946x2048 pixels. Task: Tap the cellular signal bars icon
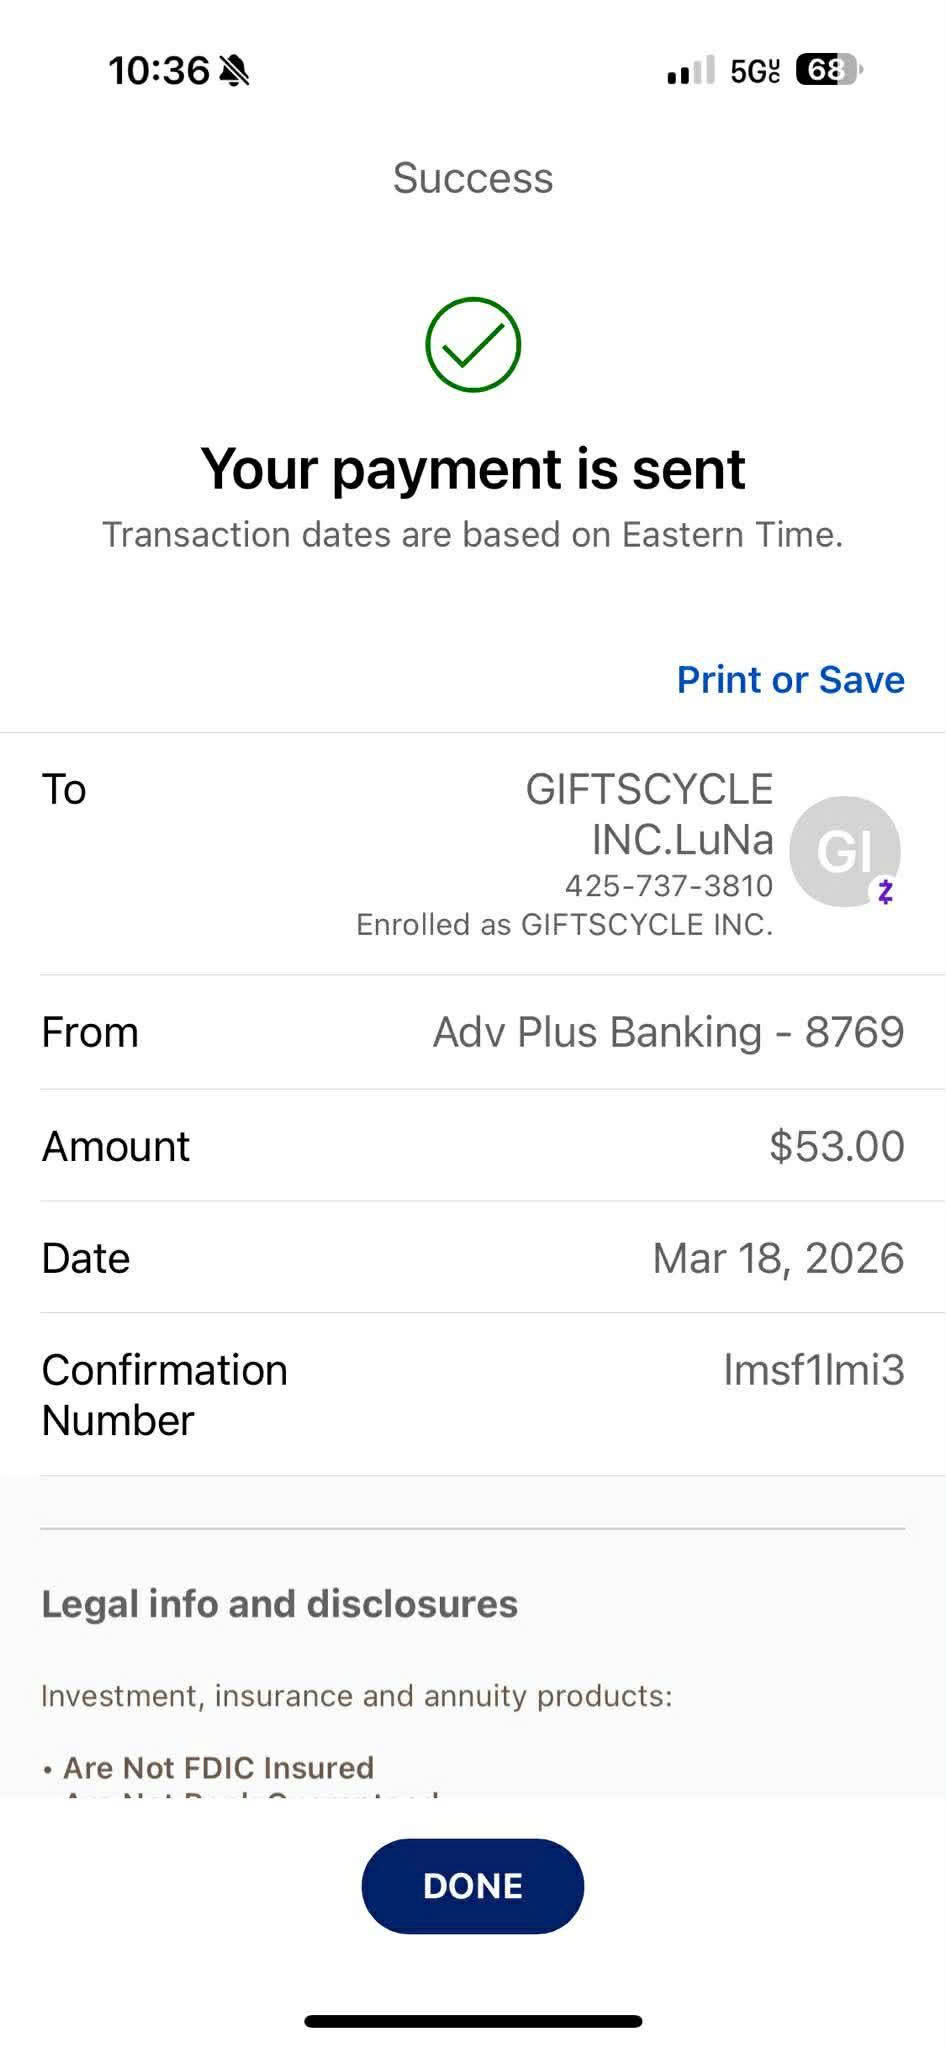(690, 71)
